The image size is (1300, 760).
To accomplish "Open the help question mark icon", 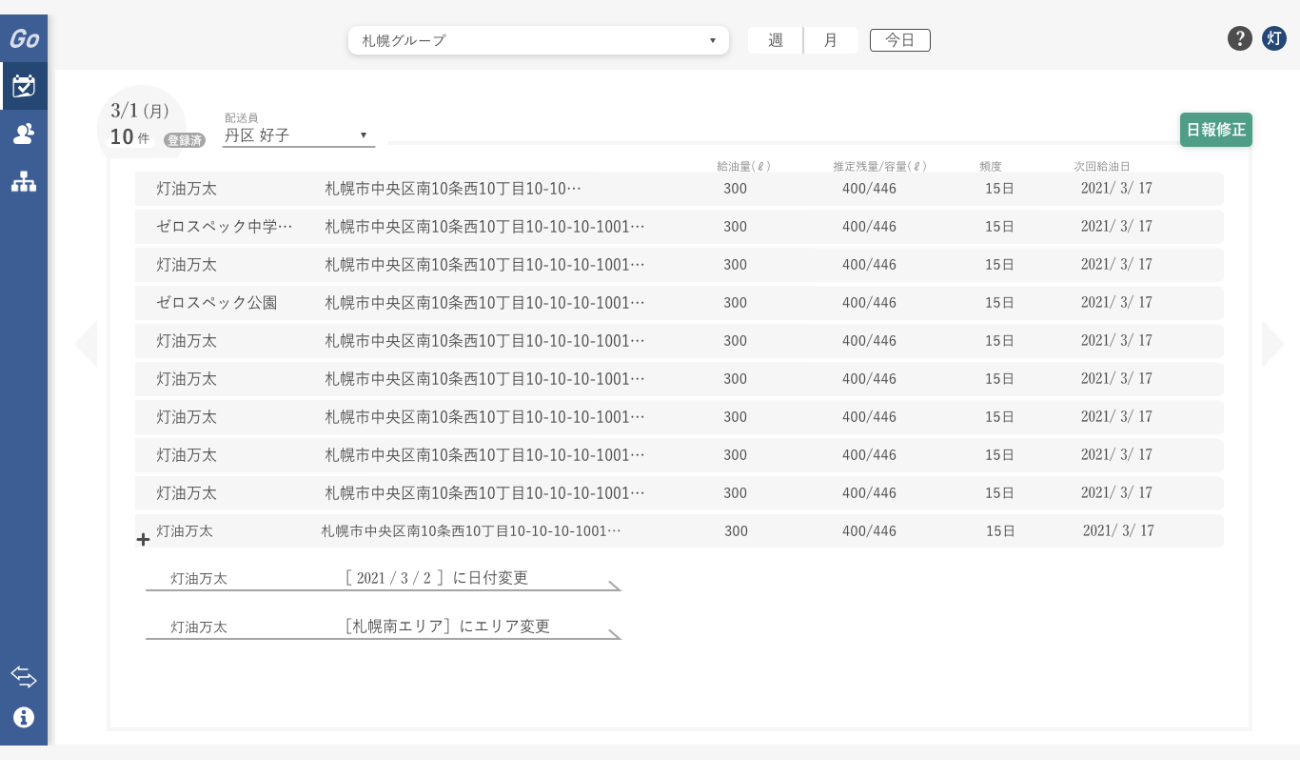I will point(1240,39).
